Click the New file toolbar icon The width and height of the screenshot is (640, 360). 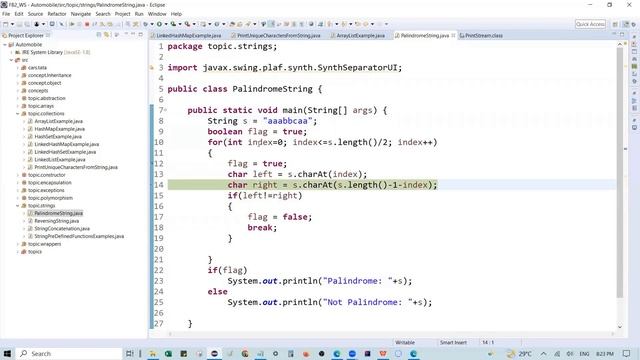click(6, 24)
